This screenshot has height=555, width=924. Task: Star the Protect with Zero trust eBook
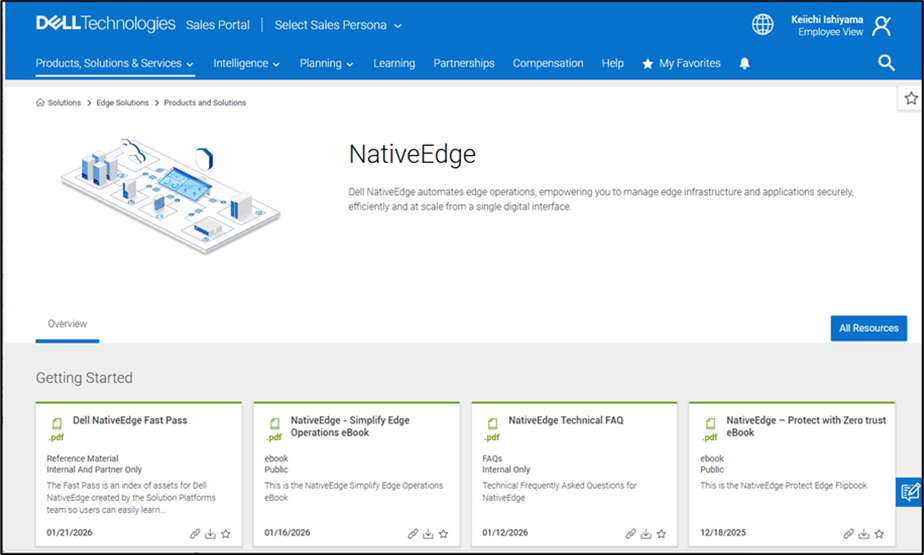(x=879, y=534)
